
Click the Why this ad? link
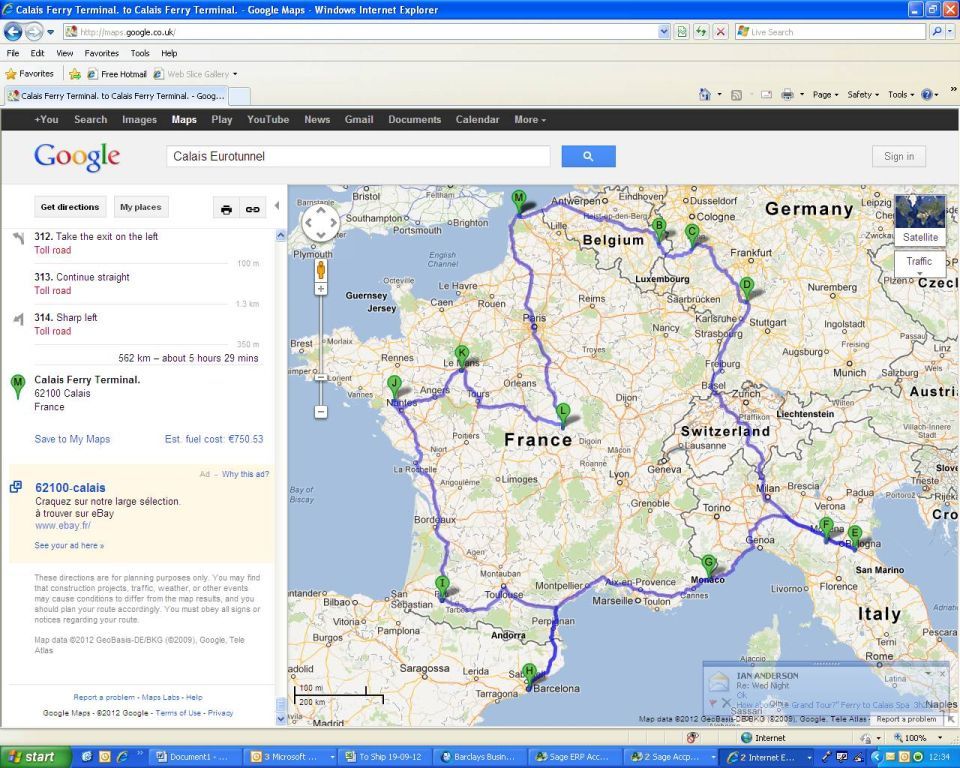246,474
